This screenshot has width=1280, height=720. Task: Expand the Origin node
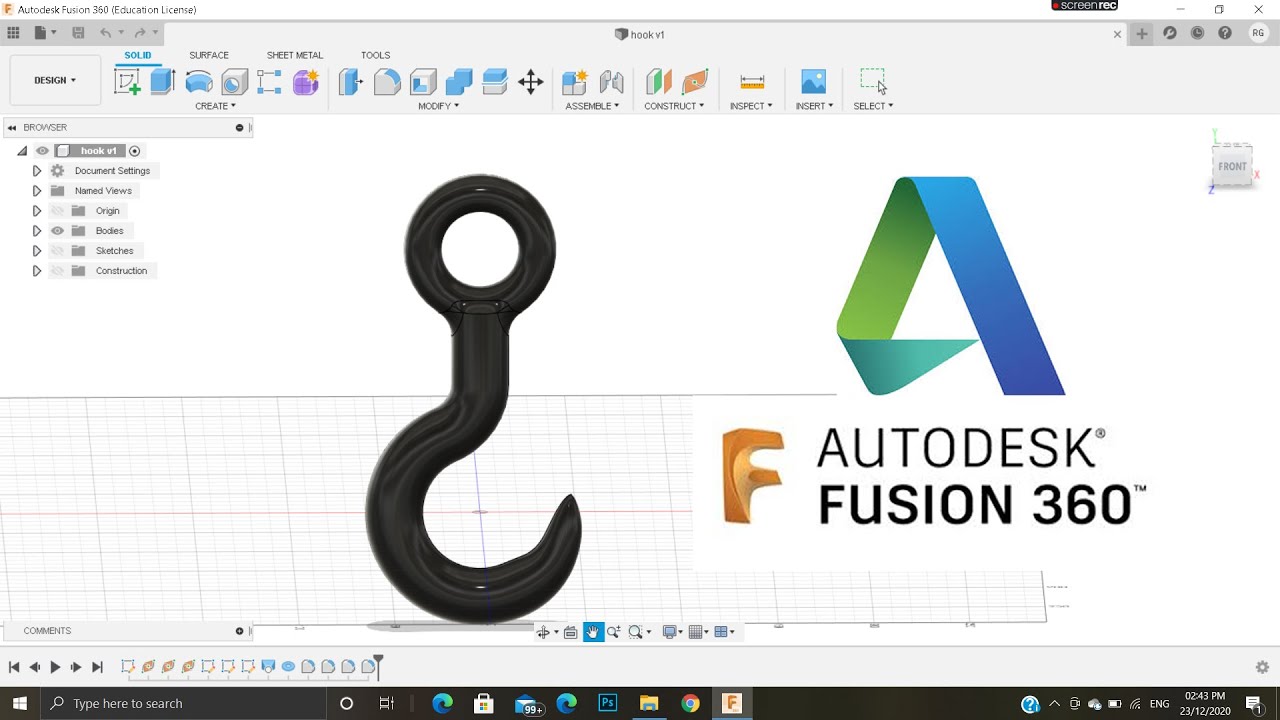coord(37,211)
